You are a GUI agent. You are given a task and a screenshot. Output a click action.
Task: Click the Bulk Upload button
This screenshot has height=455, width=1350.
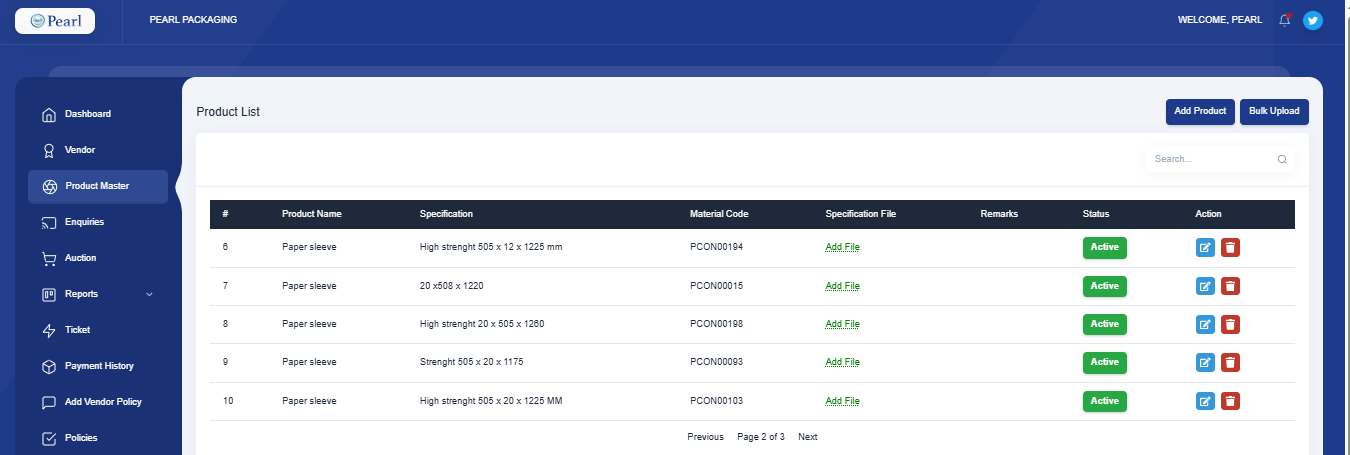[1274, 112]
